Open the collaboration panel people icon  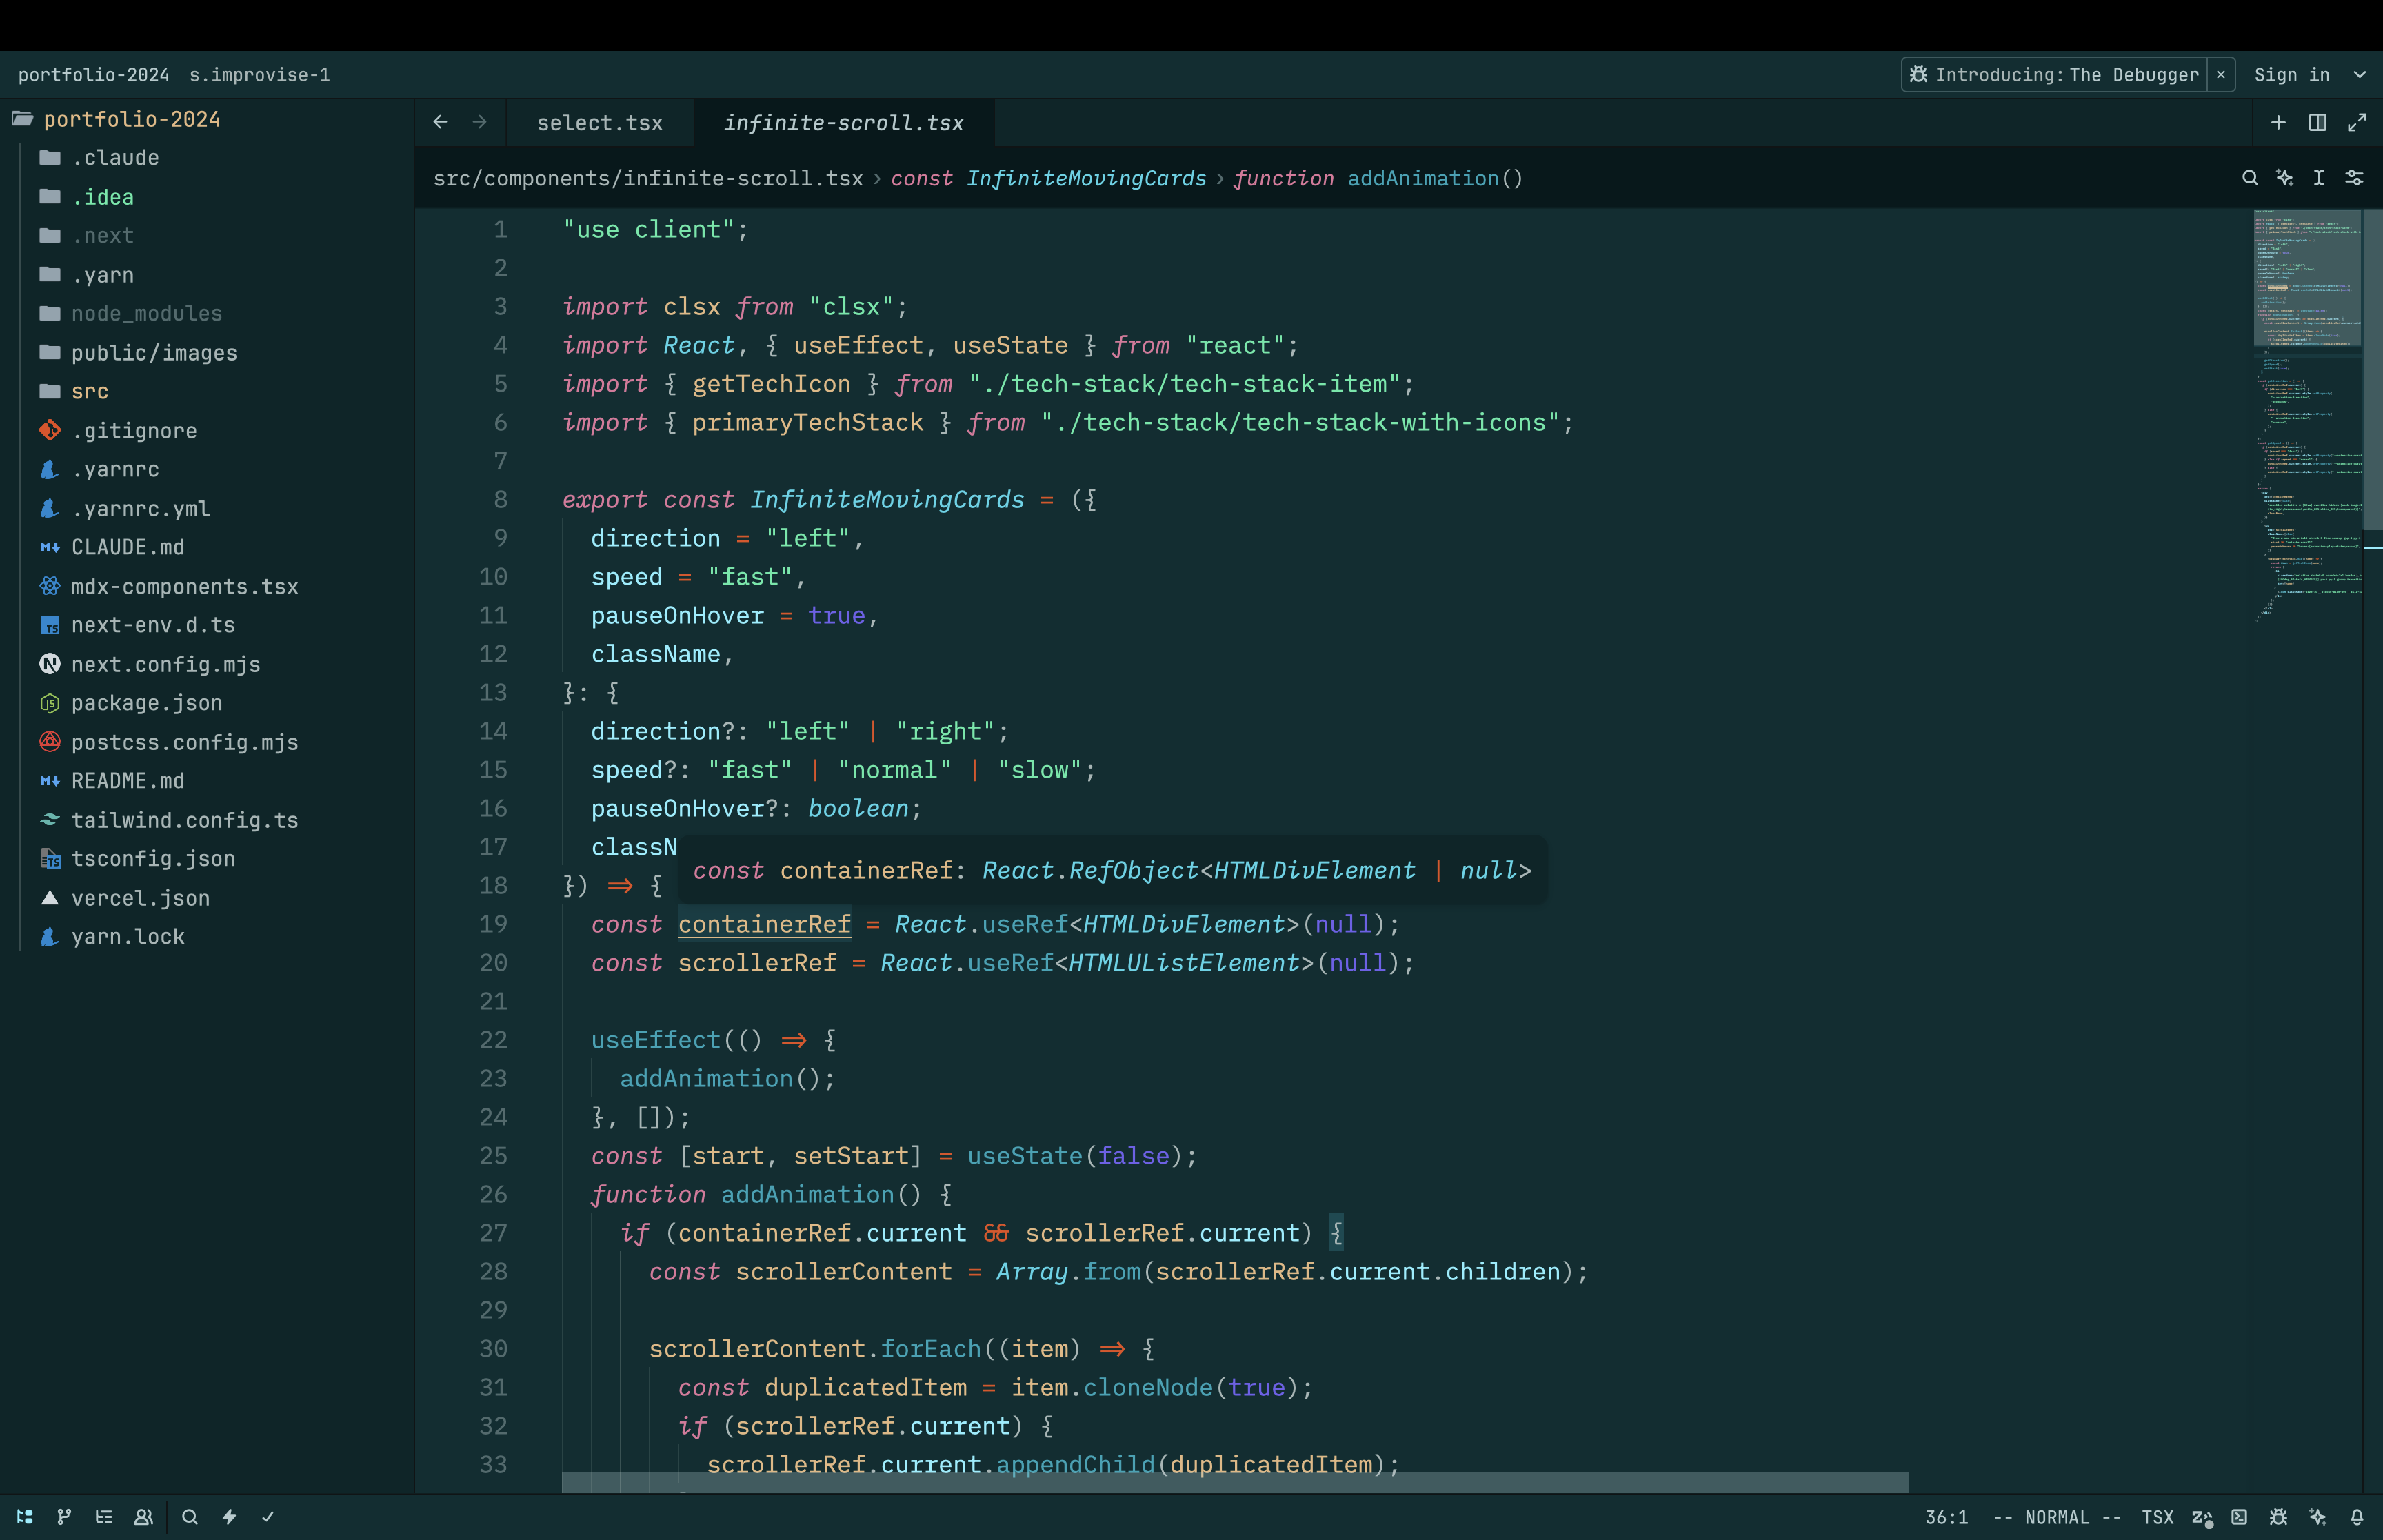click(144, 1517)
